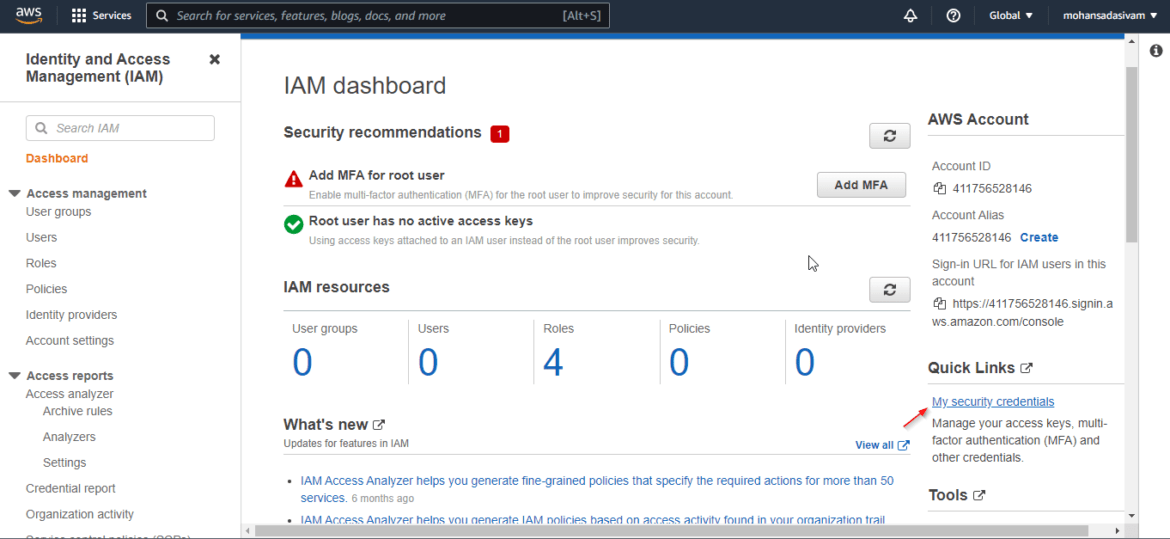The width and height of the screenshot is (1170, 539).
Task: Click the magnifier icon in Search IAM
Action: point(41,128)
